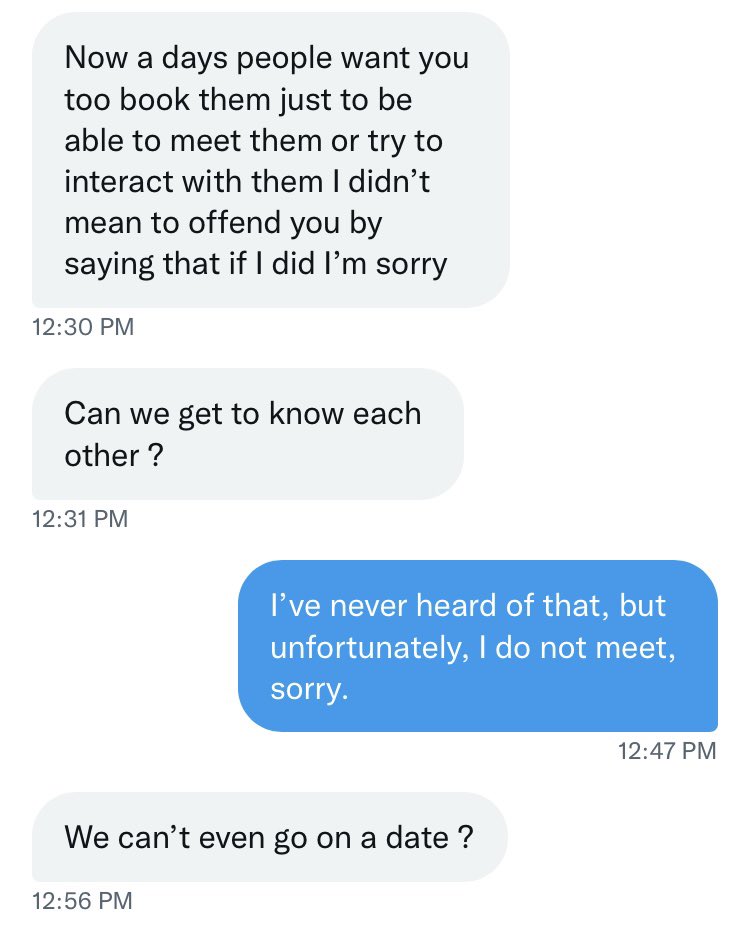This screenshot has width=750, height=927.
Task: Select the blue "I've never heard of that" reply
Action: (x=478, y=646)
